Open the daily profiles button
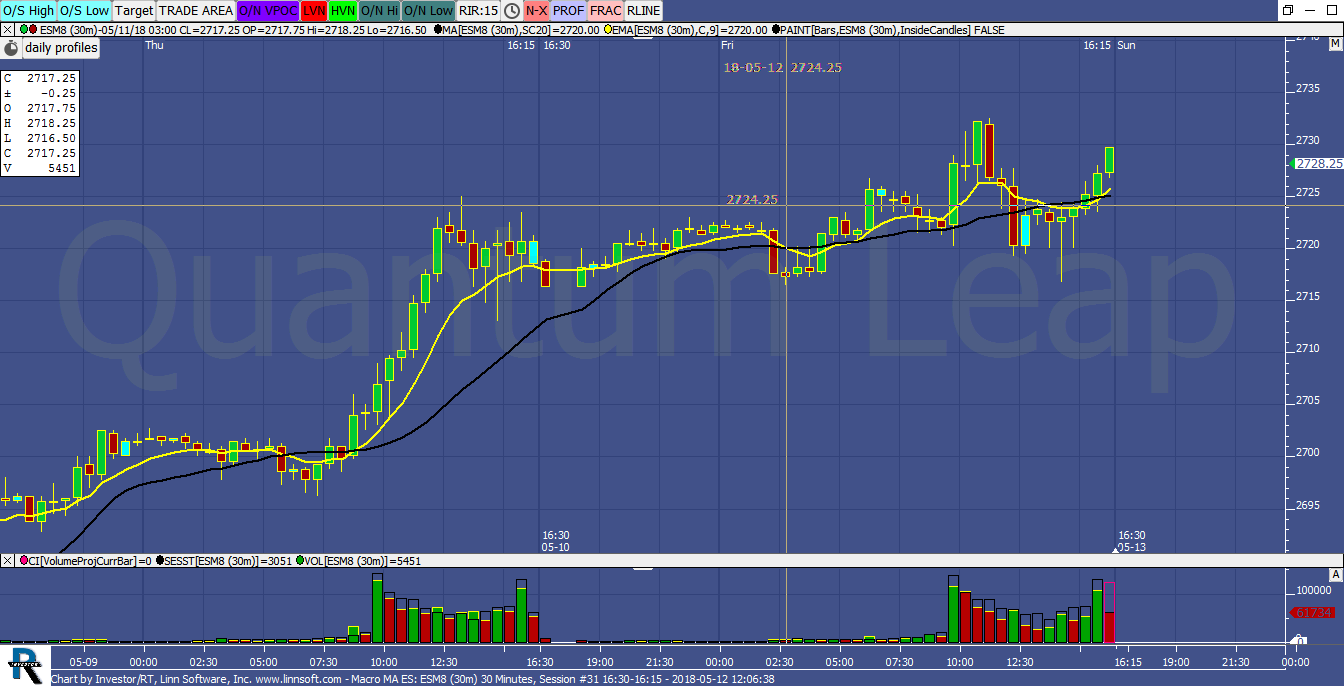This screenshot has width=1344, height=686. pos(62,47)
